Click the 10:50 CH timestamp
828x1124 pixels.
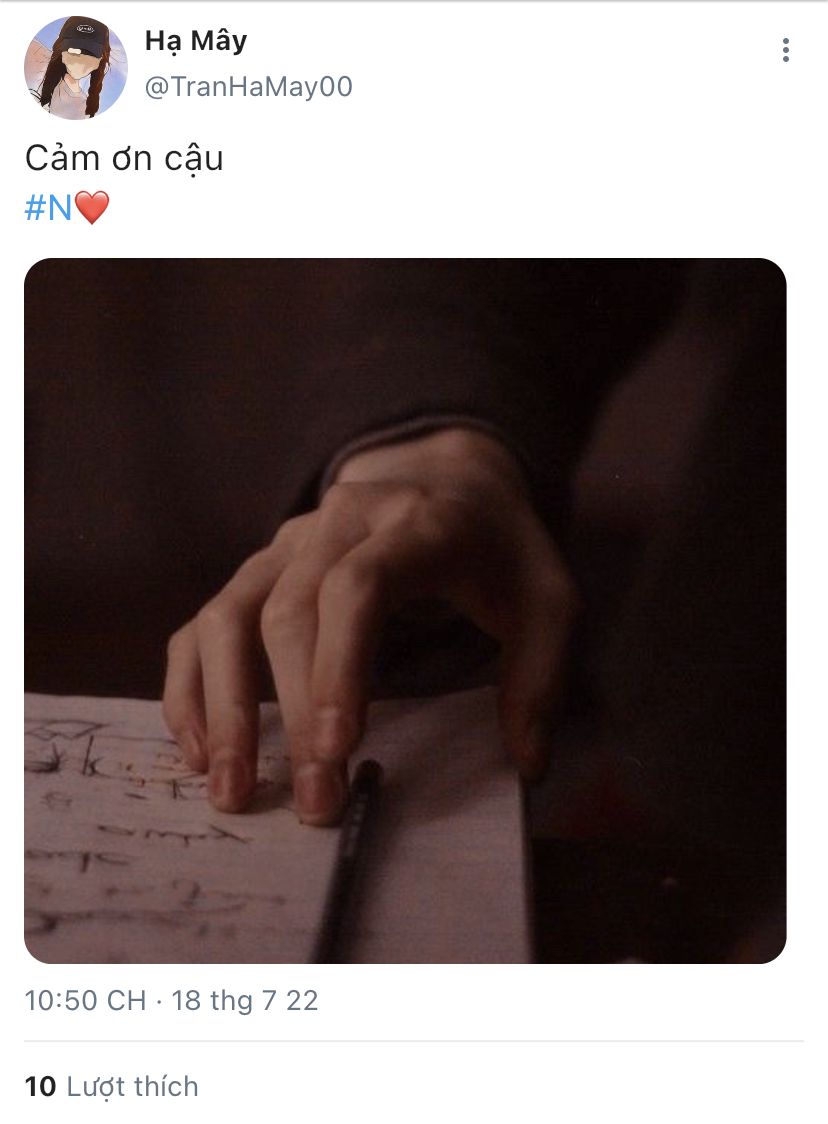pyautogui.click(x=85, y=1001)
